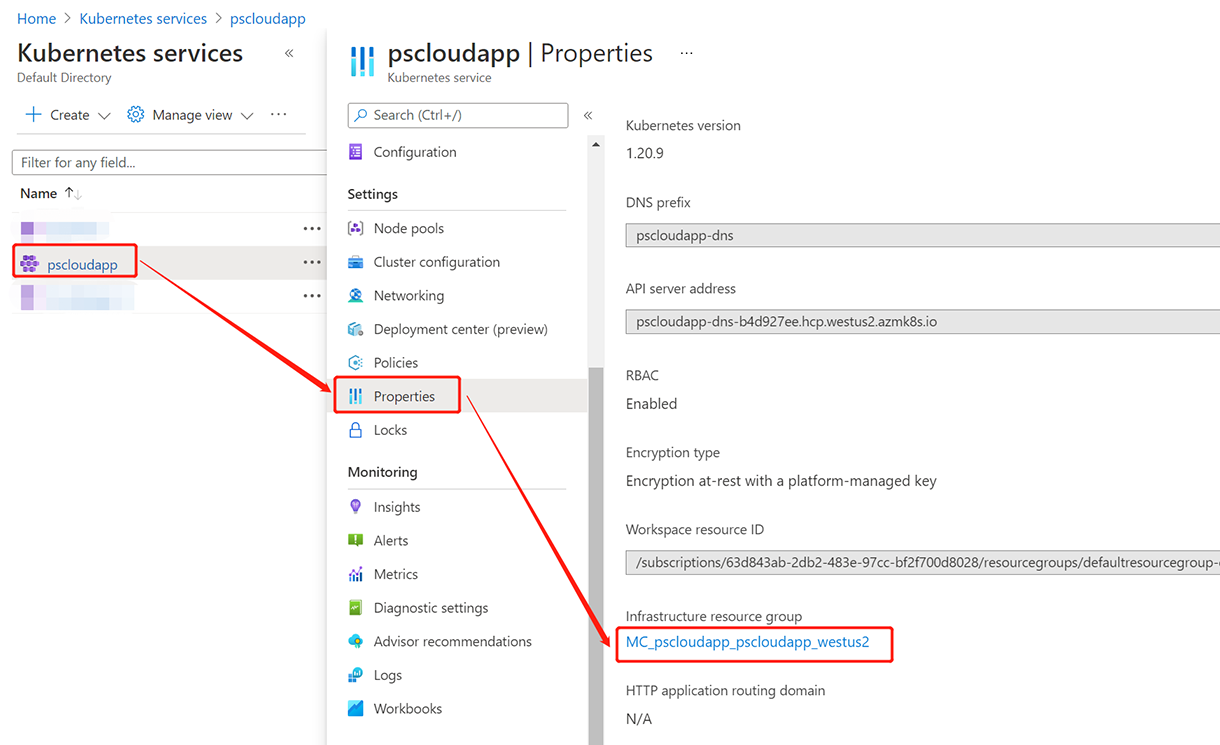Collapse the pscloudapp resource menu
1220x745 pixels.
coord(588,115)
